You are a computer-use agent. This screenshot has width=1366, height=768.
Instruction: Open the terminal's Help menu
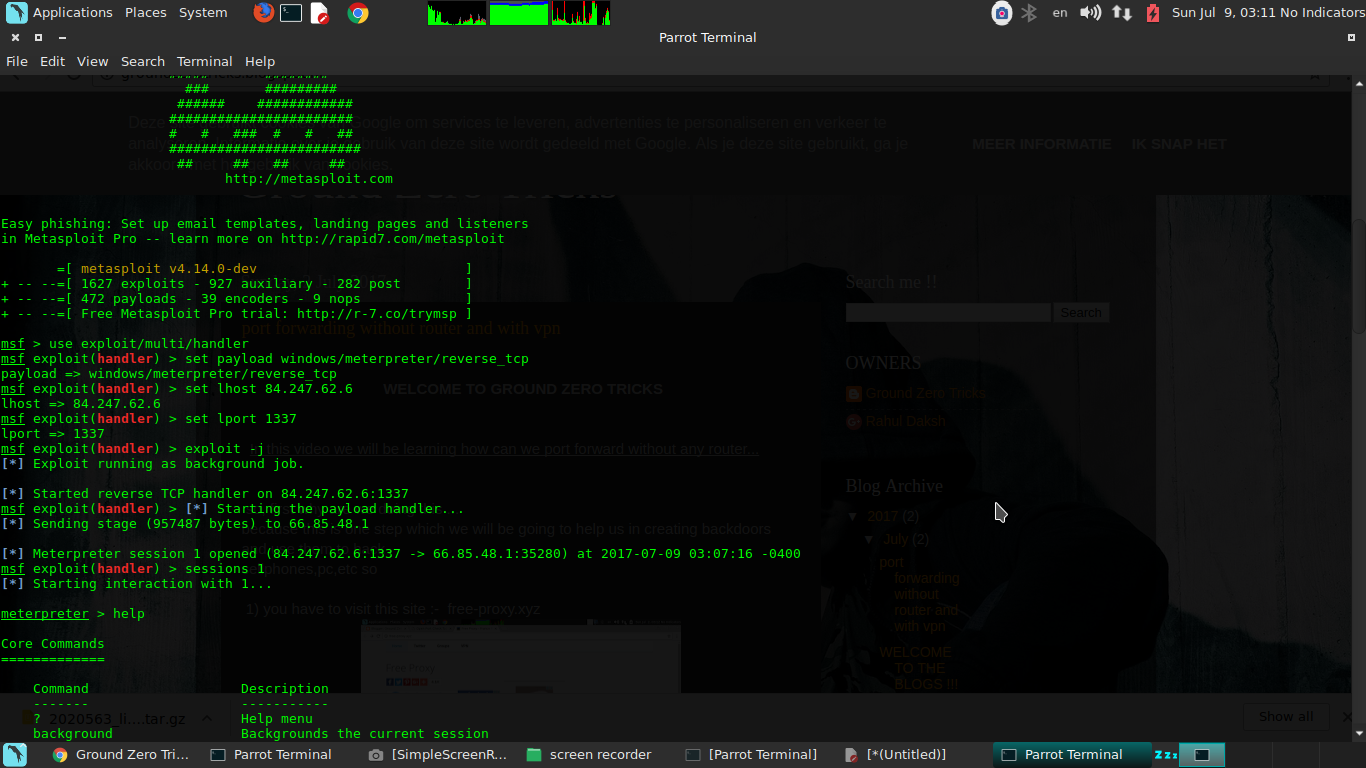click(260, 61)
